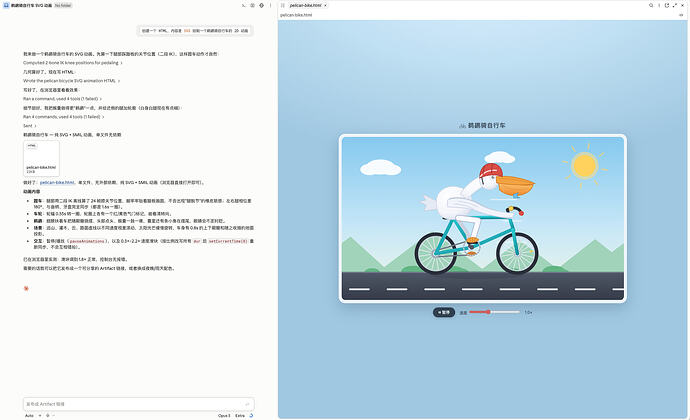Expand 'Ran a command, used 4 tools' step
690x420 pixels.
point(62,99)
